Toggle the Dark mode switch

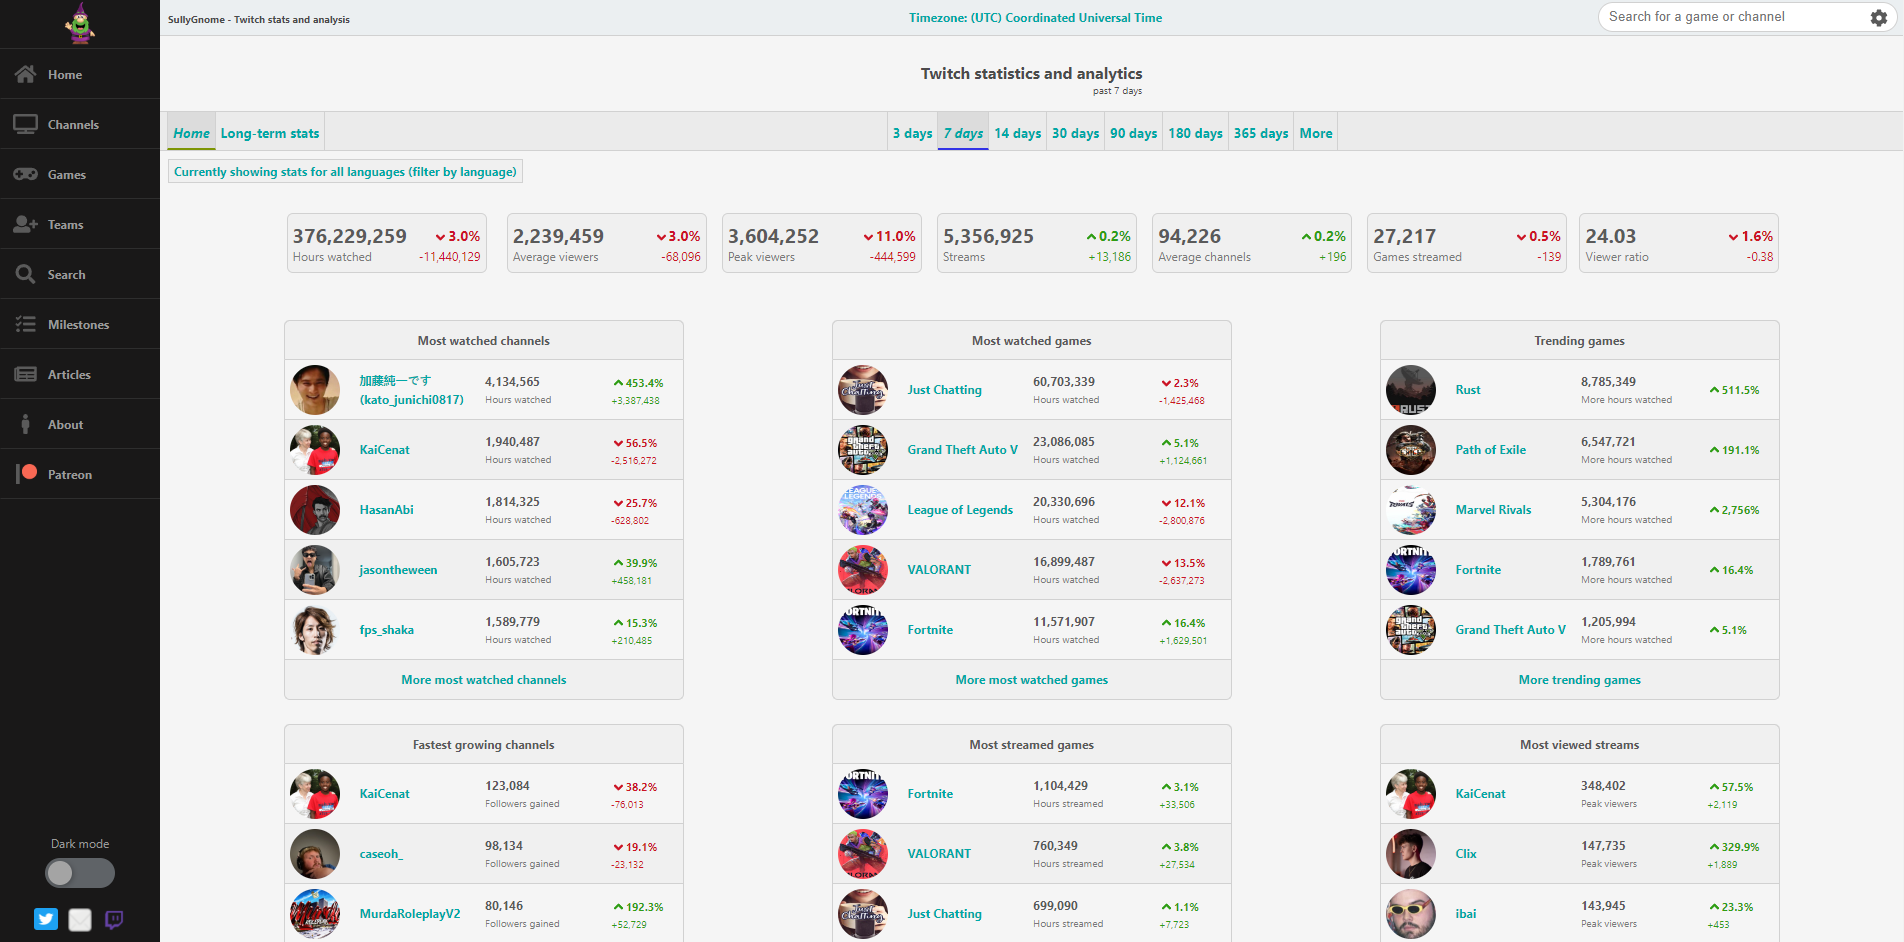tap(80, 873)
